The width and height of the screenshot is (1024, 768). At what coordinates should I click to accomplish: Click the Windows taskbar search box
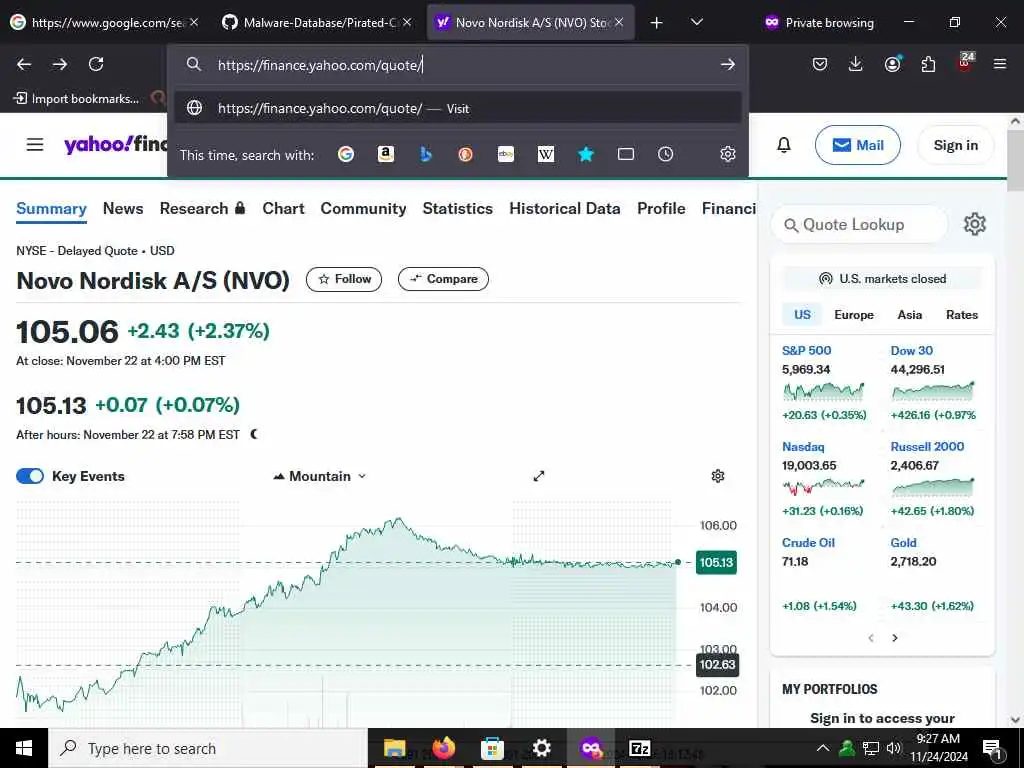(x=208, y=748)
